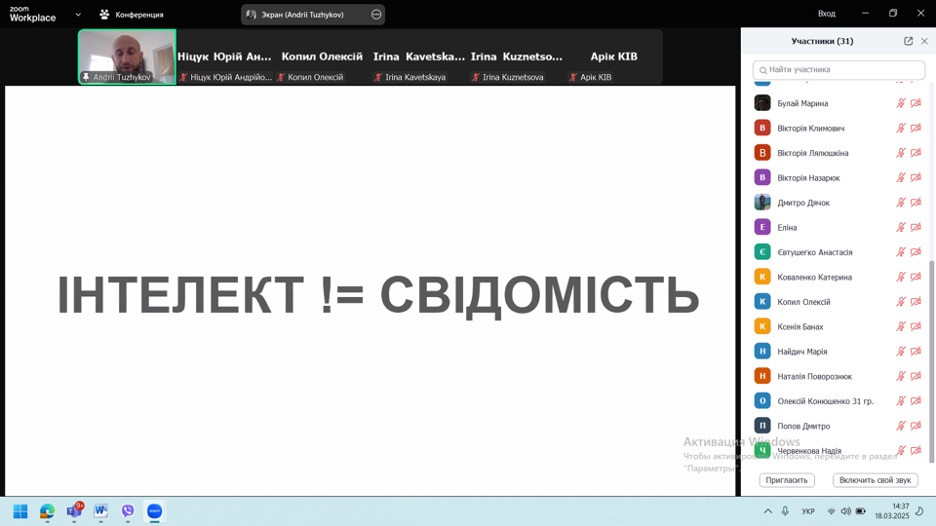Select Irina Kuznetsova participant tile
936x526 pixels.
click(x=516, y=57)
